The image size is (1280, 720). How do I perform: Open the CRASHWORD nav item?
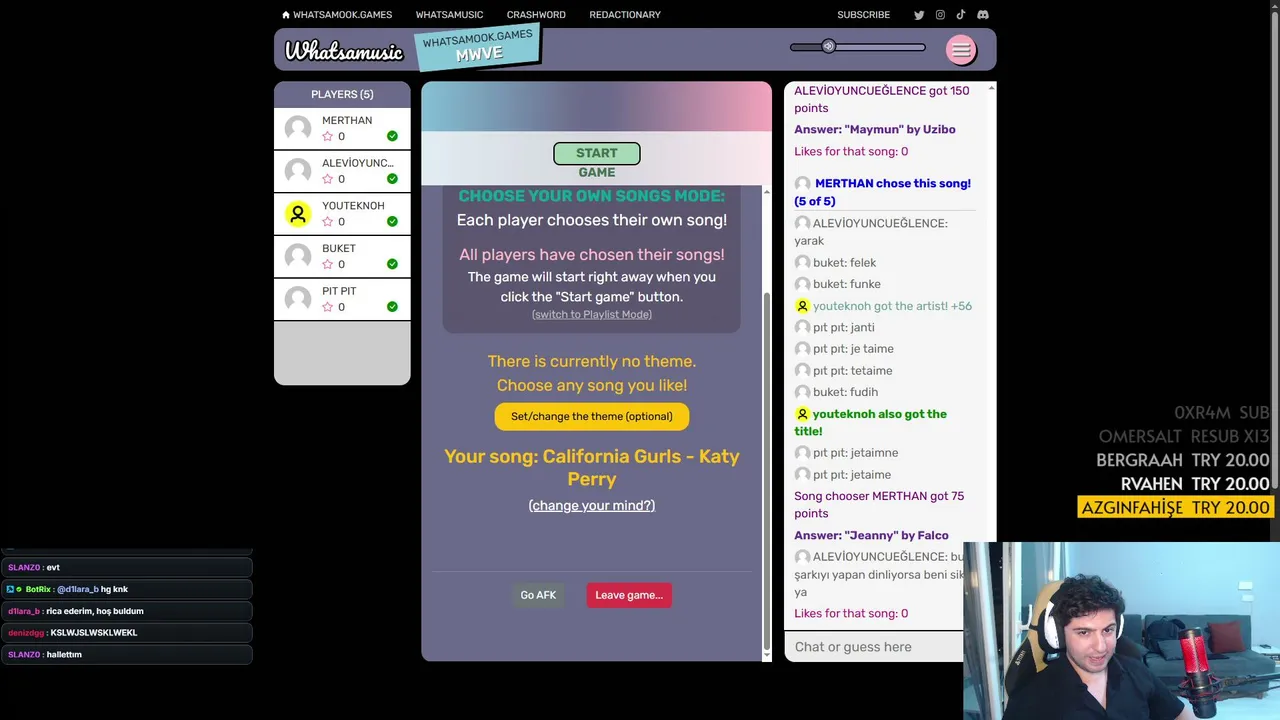(x=536, y=15)
